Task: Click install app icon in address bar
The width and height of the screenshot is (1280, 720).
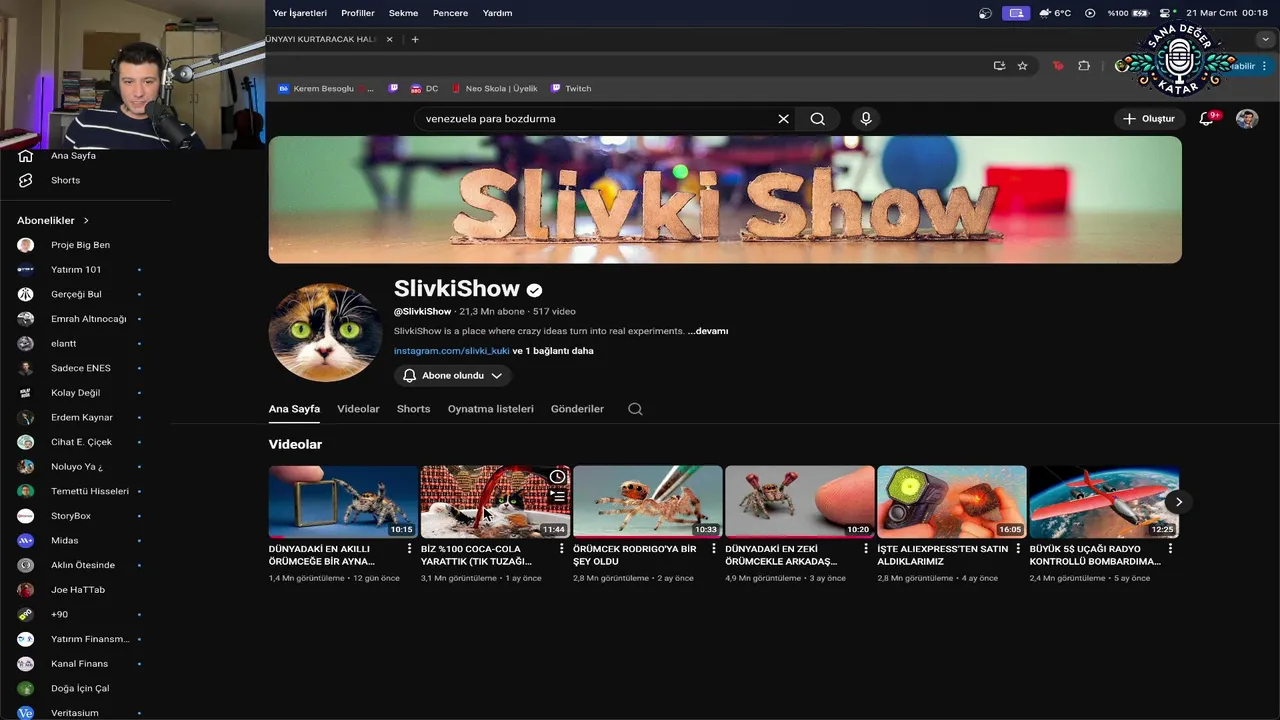Action: point(999,66)
